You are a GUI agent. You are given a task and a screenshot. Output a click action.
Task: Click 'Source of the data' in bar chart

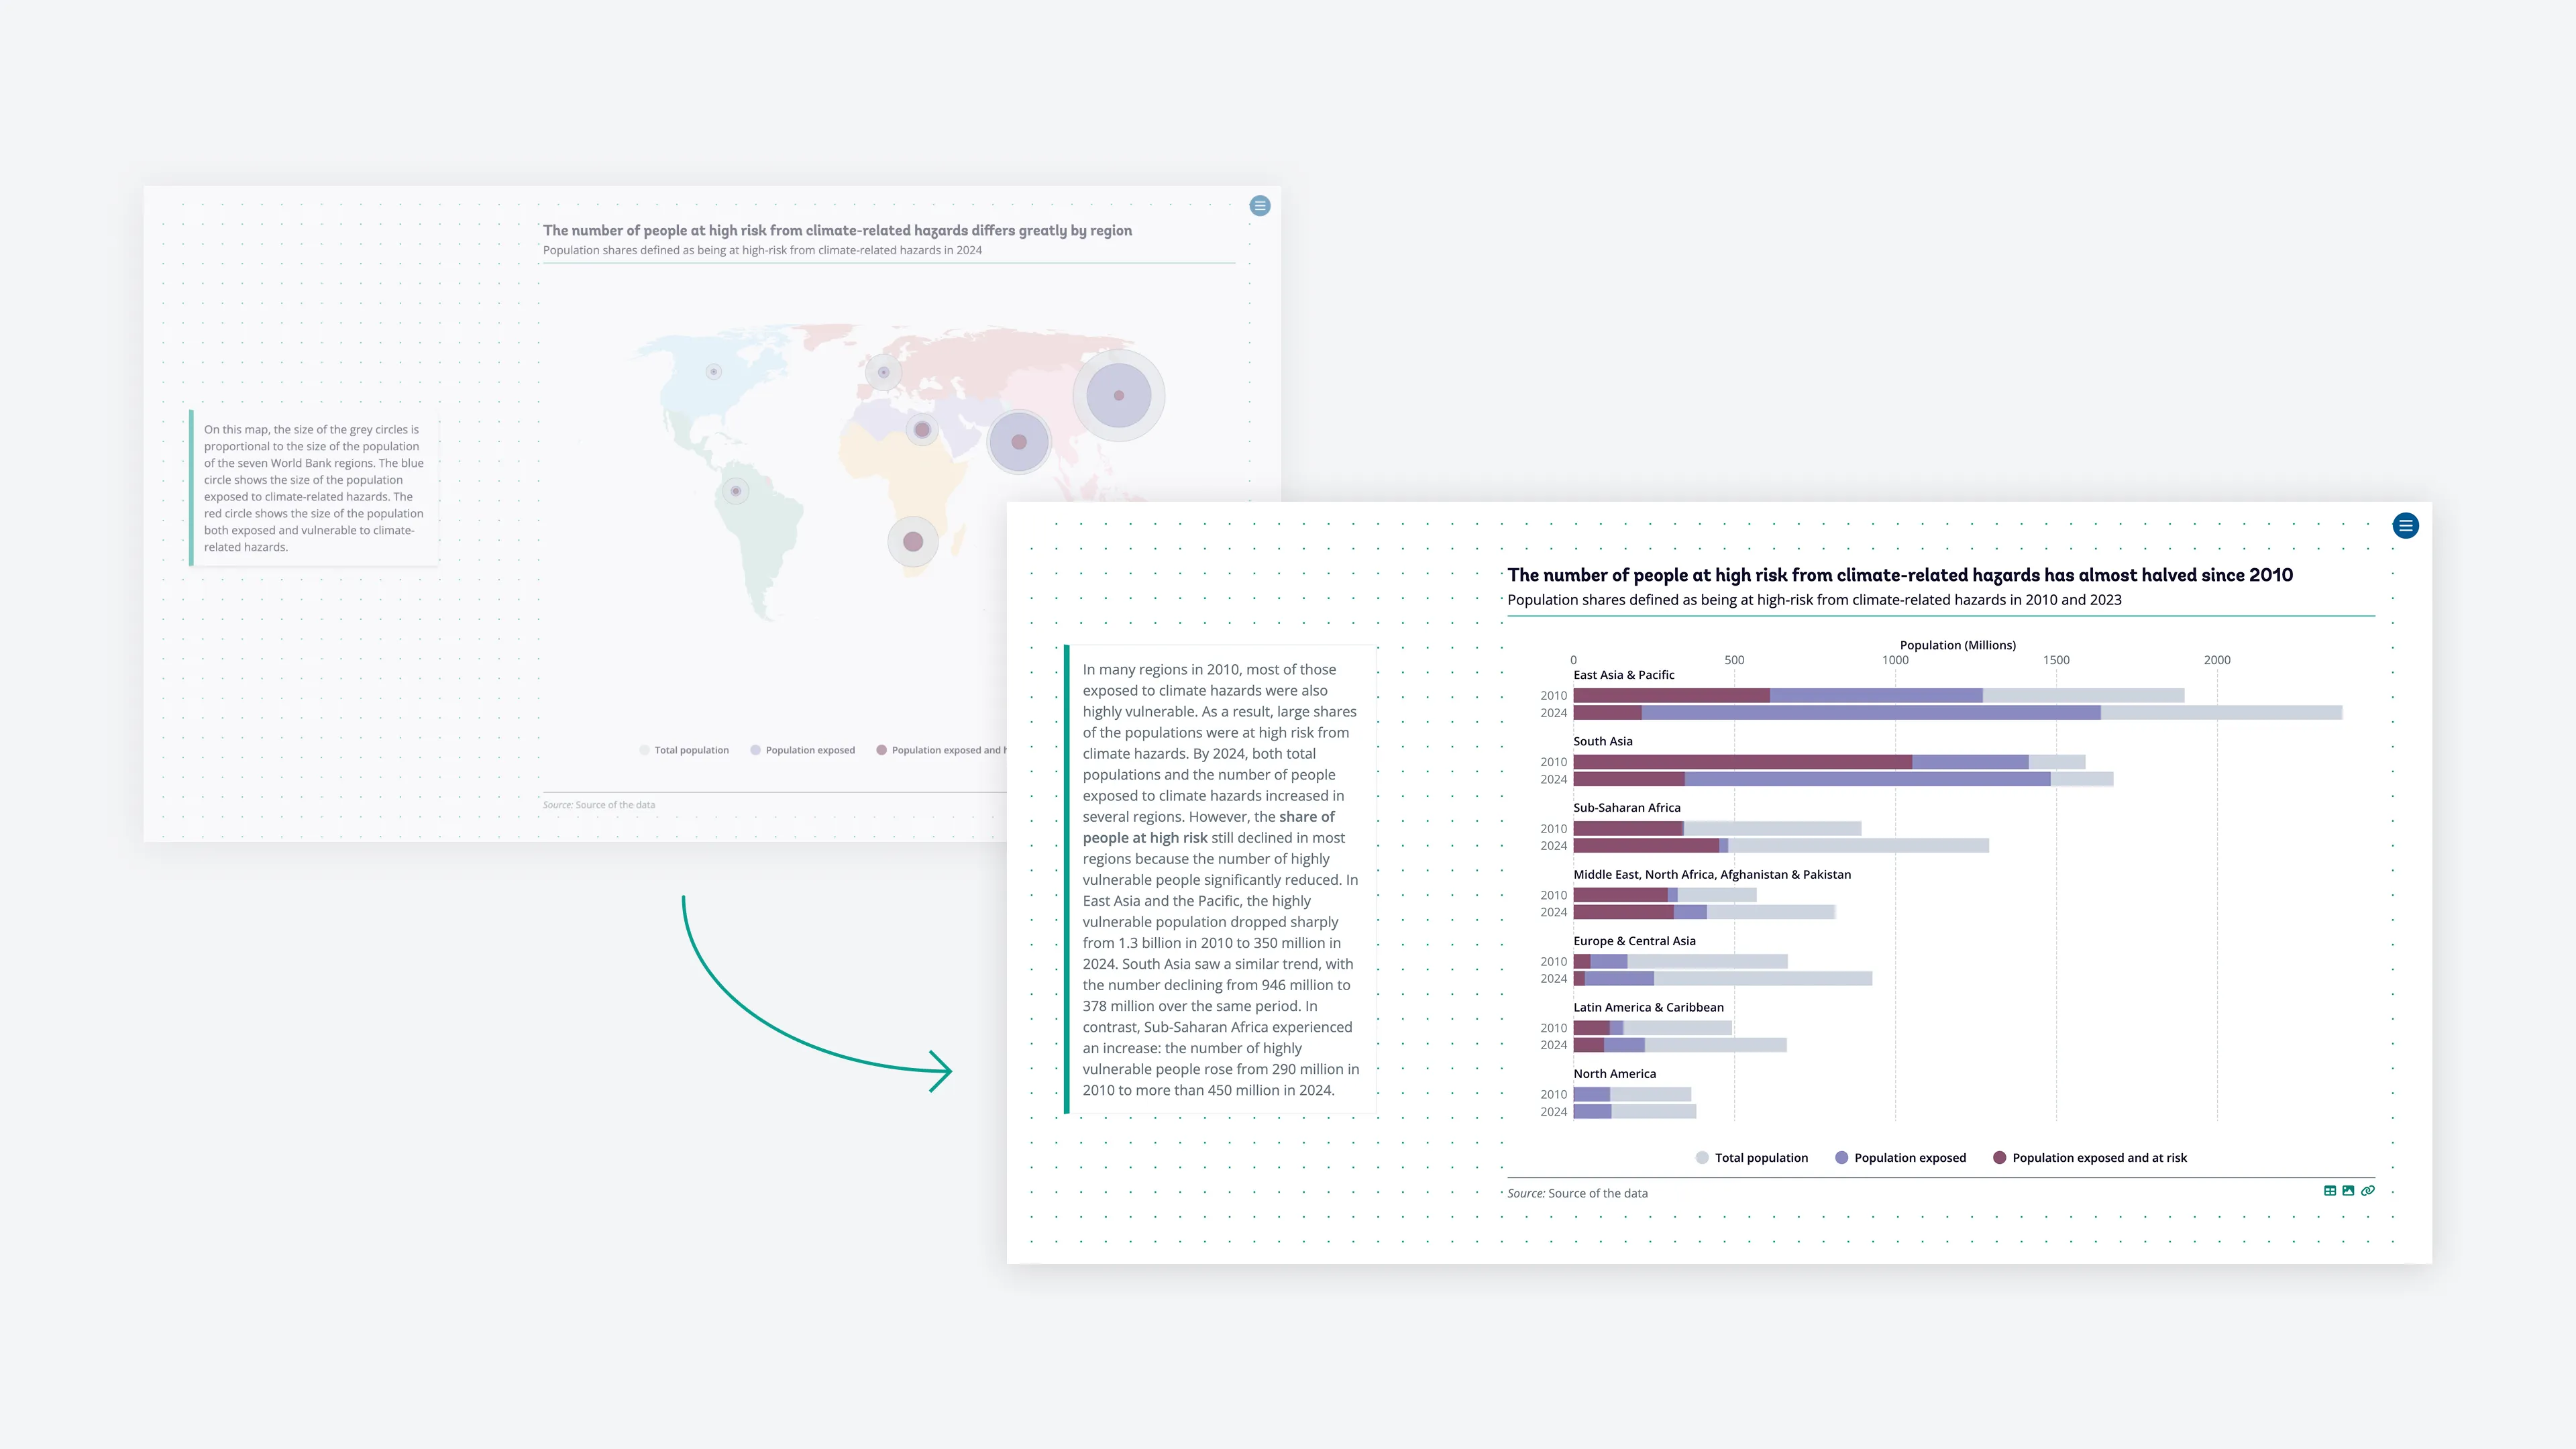(x=1597, y=1193)
